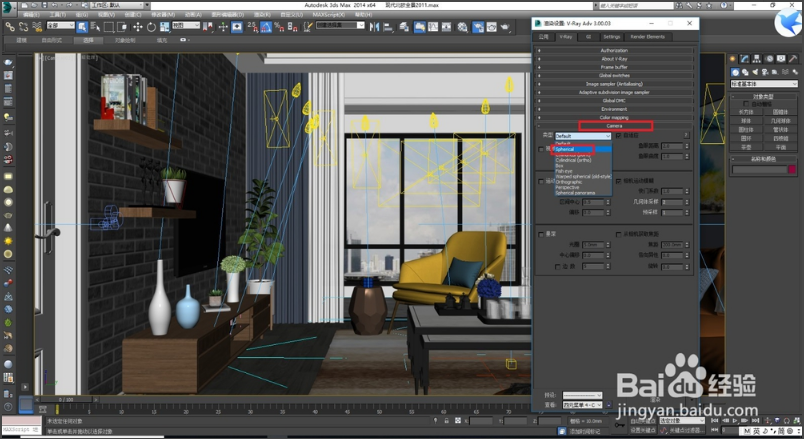Viewport: 804px width, 439px height.
Task: Choose the Rectangular Selection Region tool
Action: (x=109, y=27)
